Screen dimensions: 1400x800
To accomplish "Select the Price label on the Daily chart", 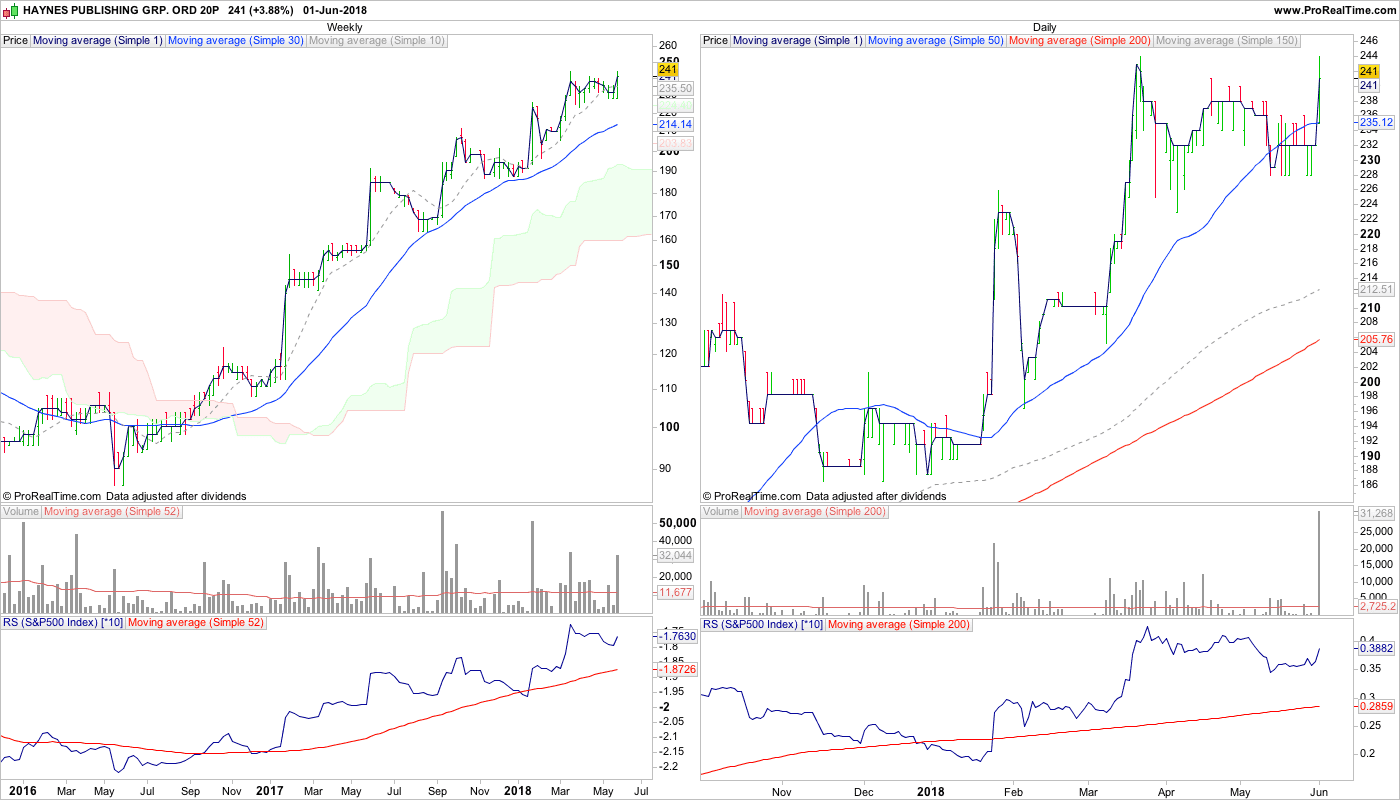I will pos(716,41).
